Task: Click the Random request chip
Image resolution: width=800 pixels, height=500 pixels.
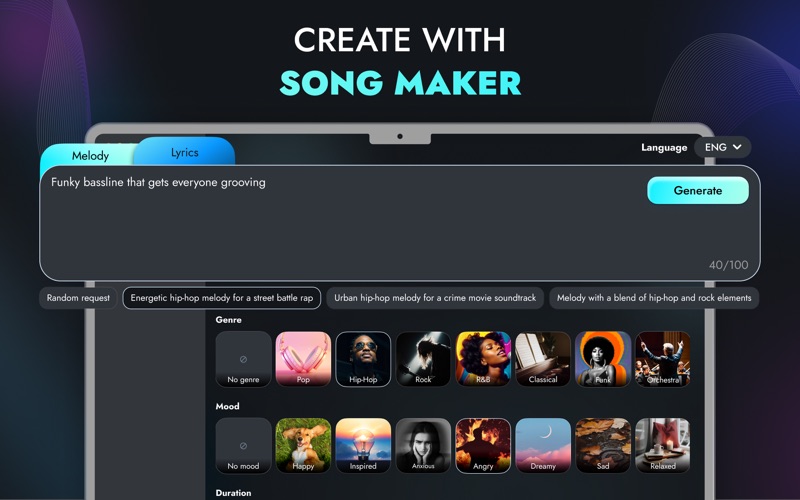Action: [78, 298]
